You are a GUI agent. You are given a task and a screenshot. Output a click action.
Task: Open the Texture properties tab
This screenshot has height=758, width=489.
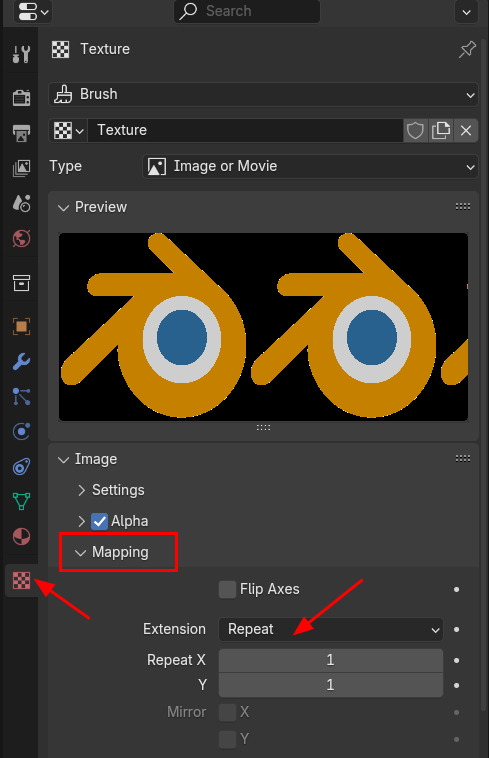21,580
